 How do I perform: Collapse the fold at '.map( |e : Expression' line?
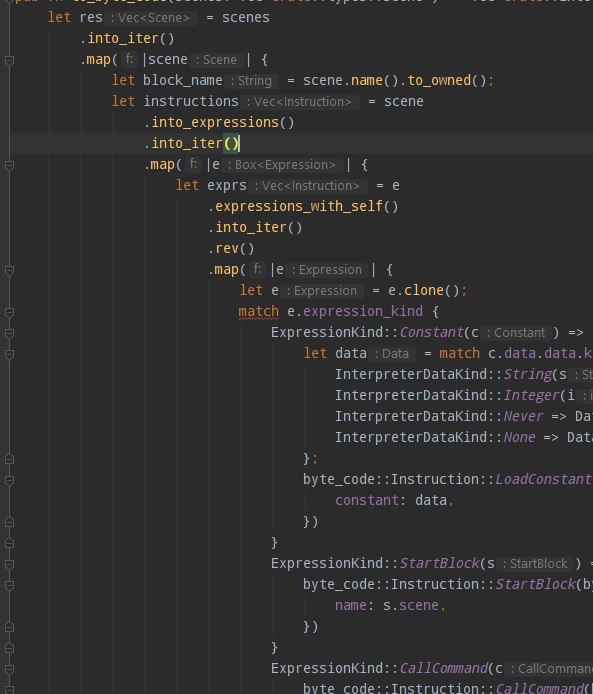9,270
